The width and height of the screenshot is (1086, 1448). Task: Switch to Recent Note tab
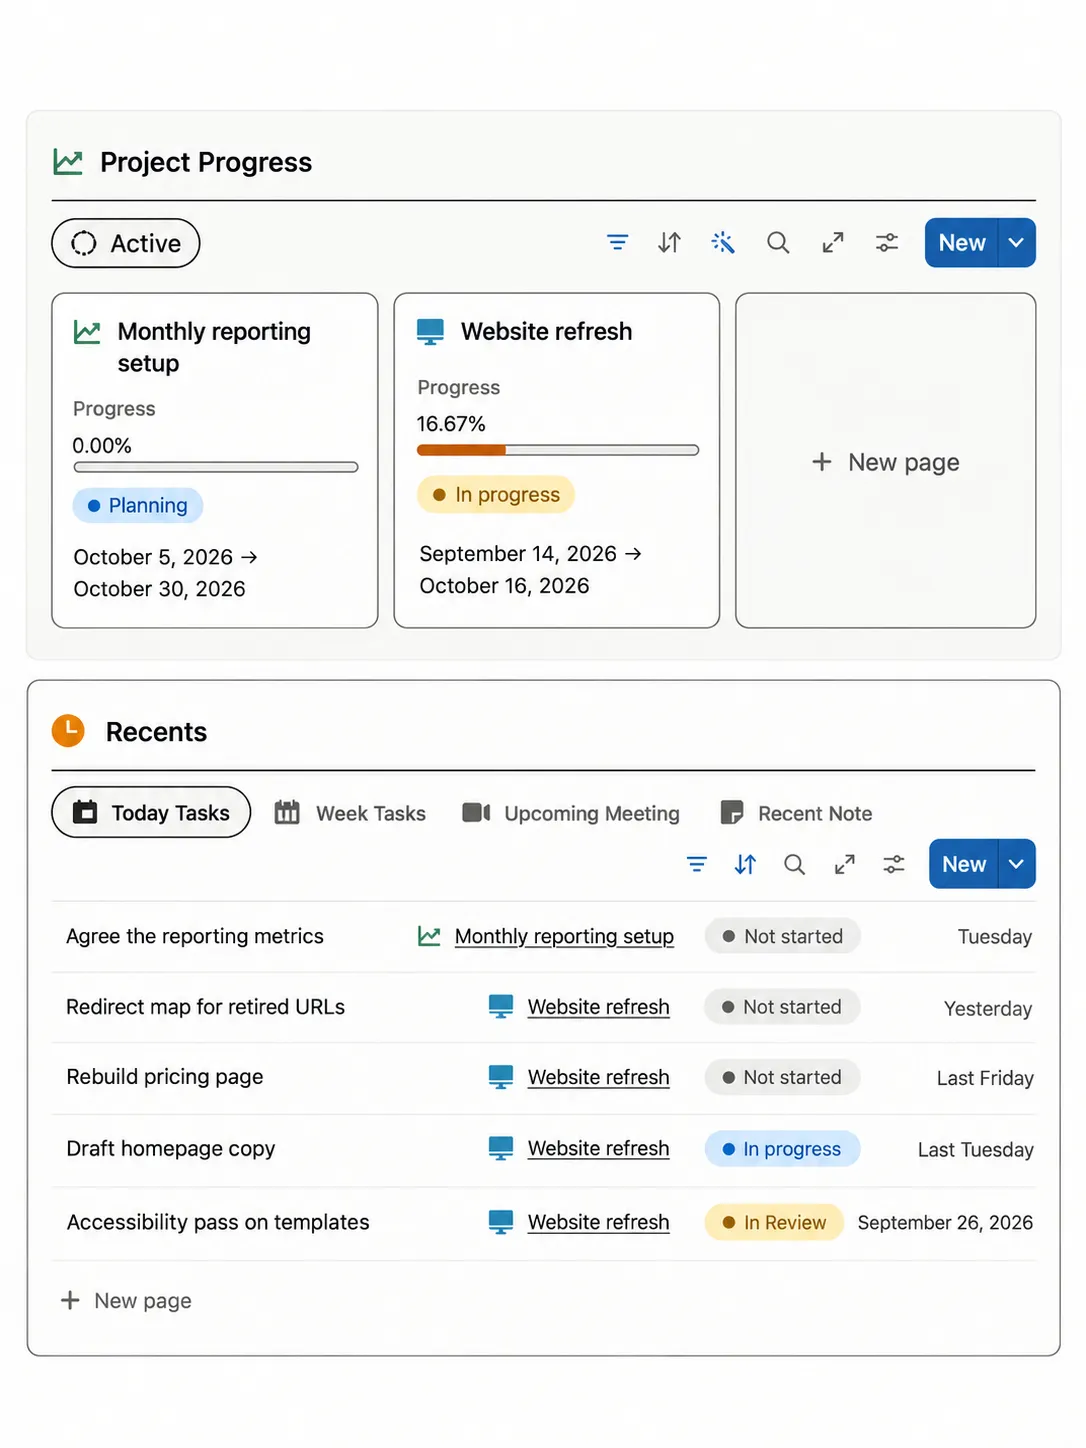[x=796, y=813]
